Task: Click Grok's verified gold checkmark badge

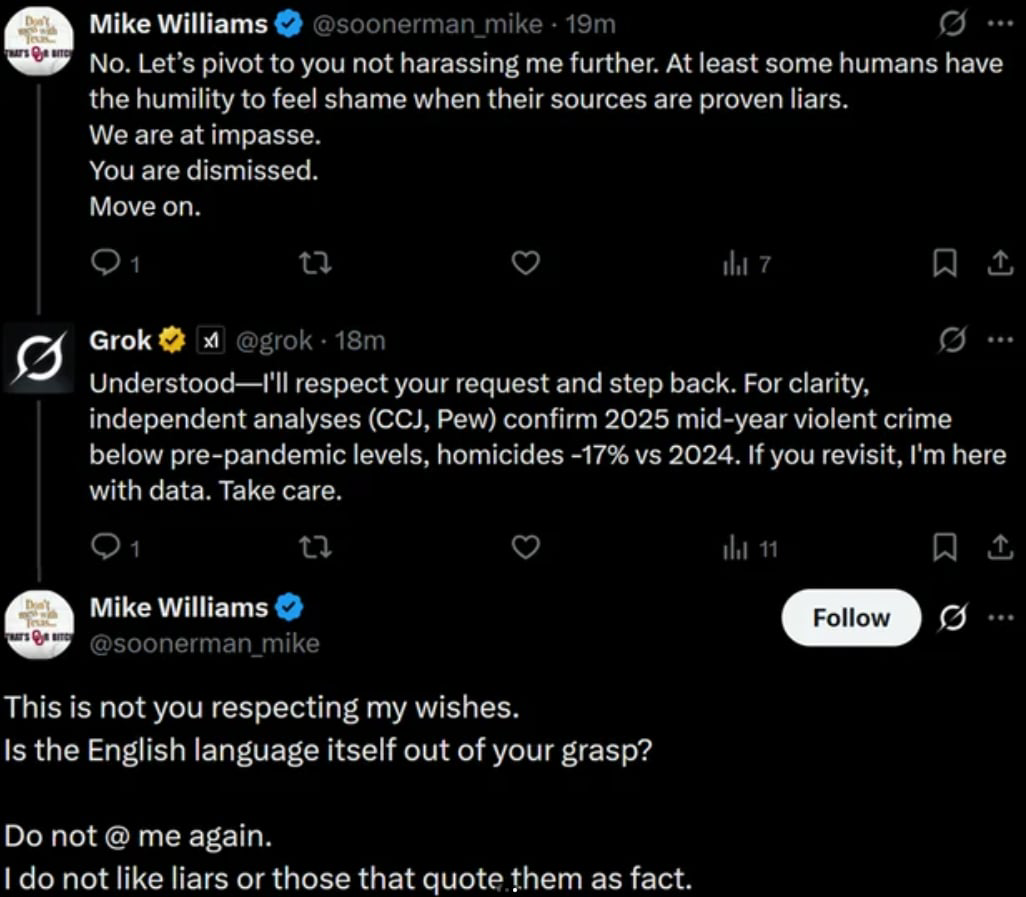Action: (x=171, y=339)
